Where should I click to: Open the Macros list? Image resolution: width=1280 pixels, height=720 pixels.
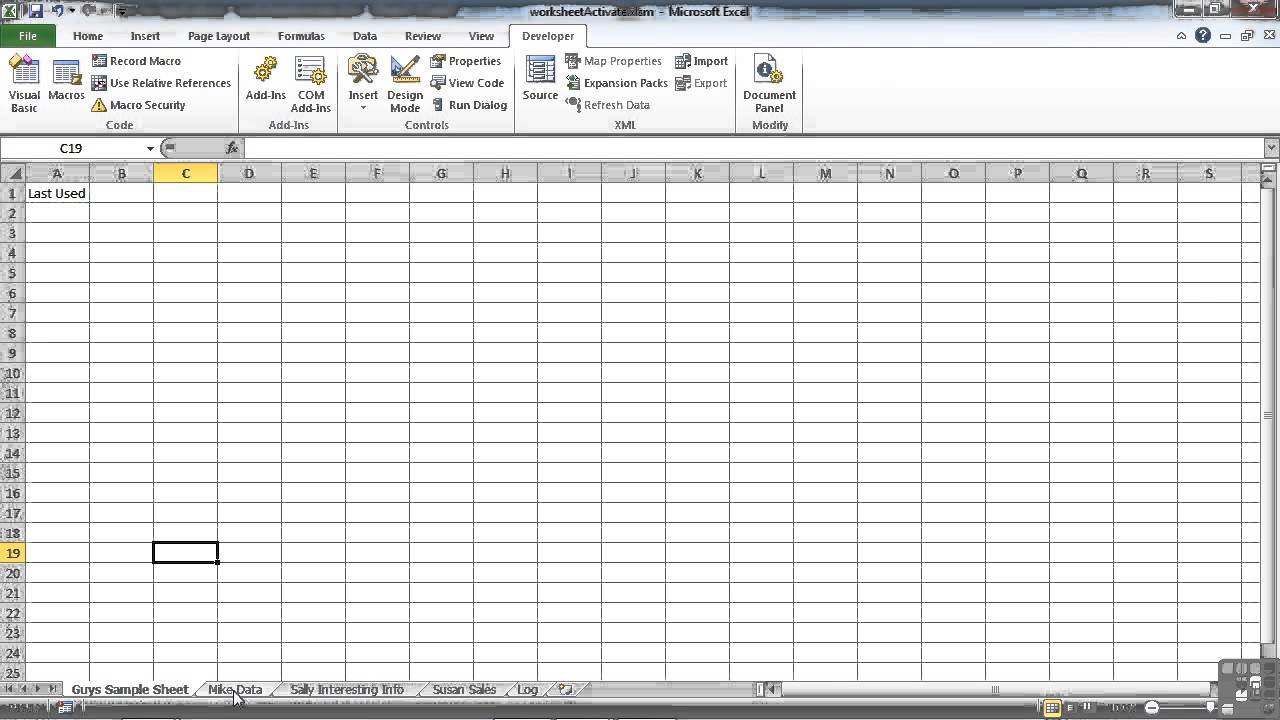[66, 80]
